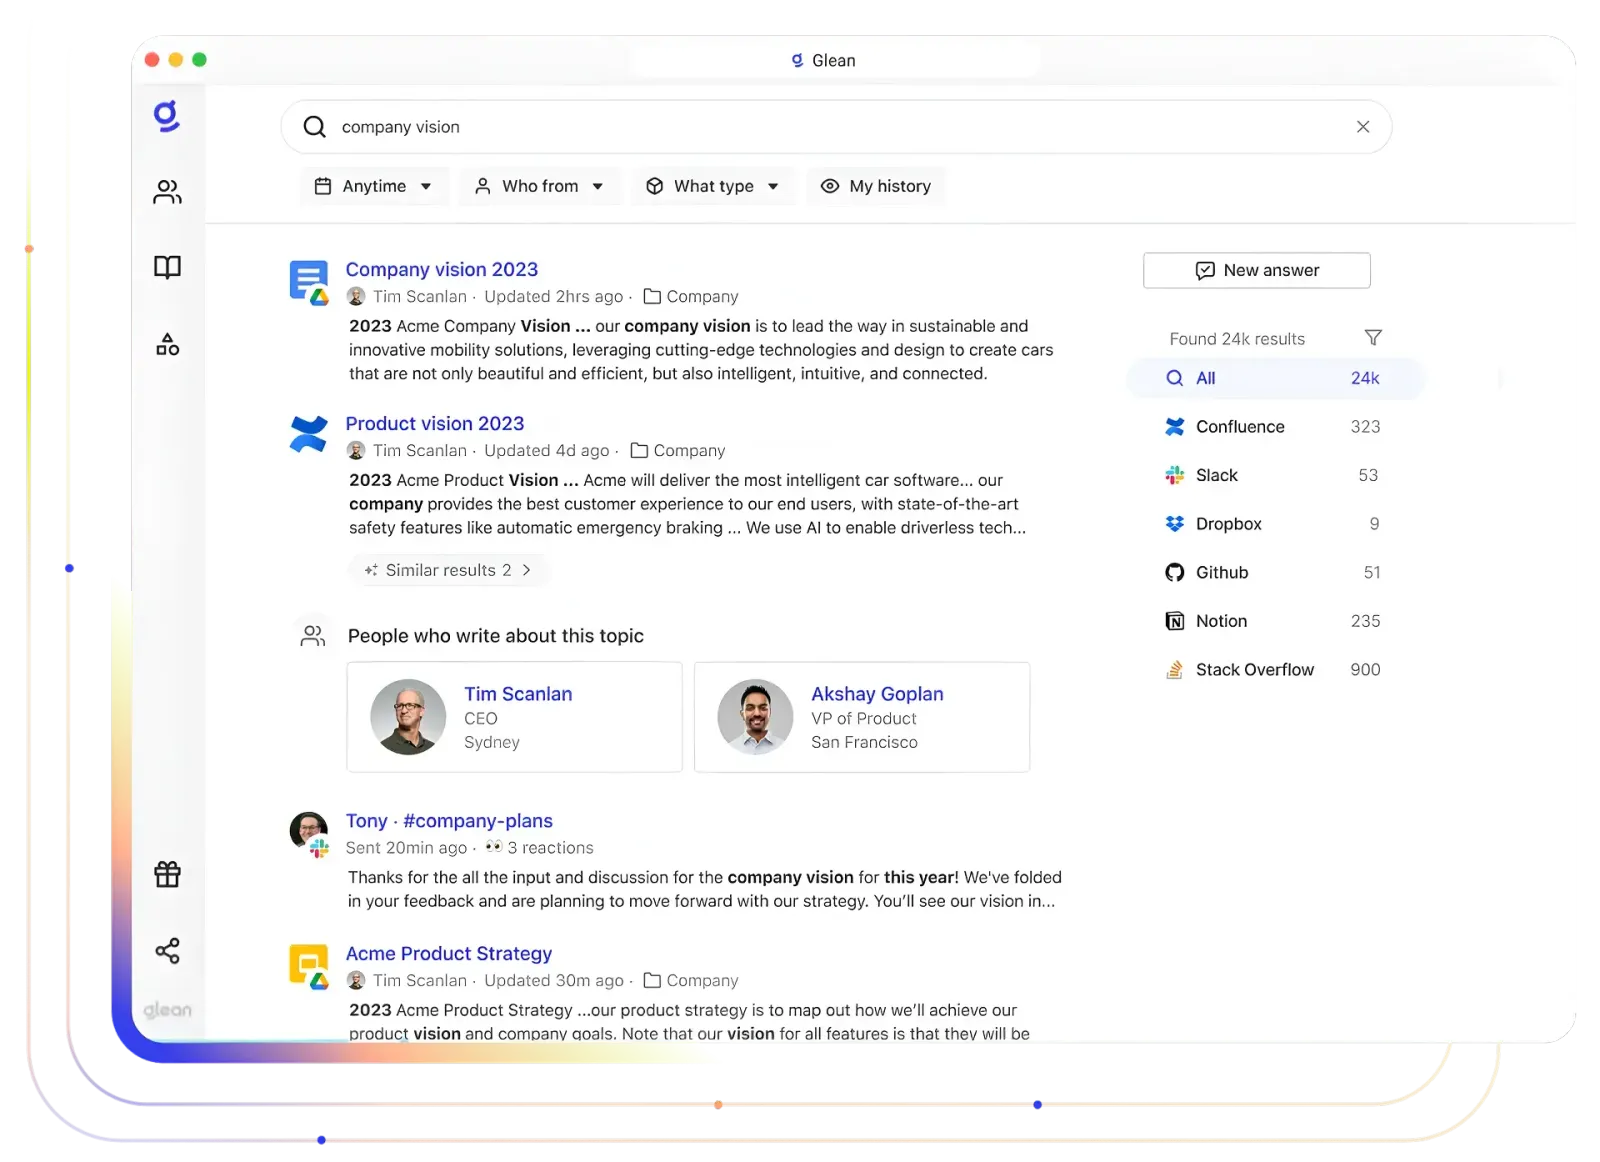Click Akshay Goplan's profile photo
The height and width of the screenshot is (1162, 1600).
[755, 717]
